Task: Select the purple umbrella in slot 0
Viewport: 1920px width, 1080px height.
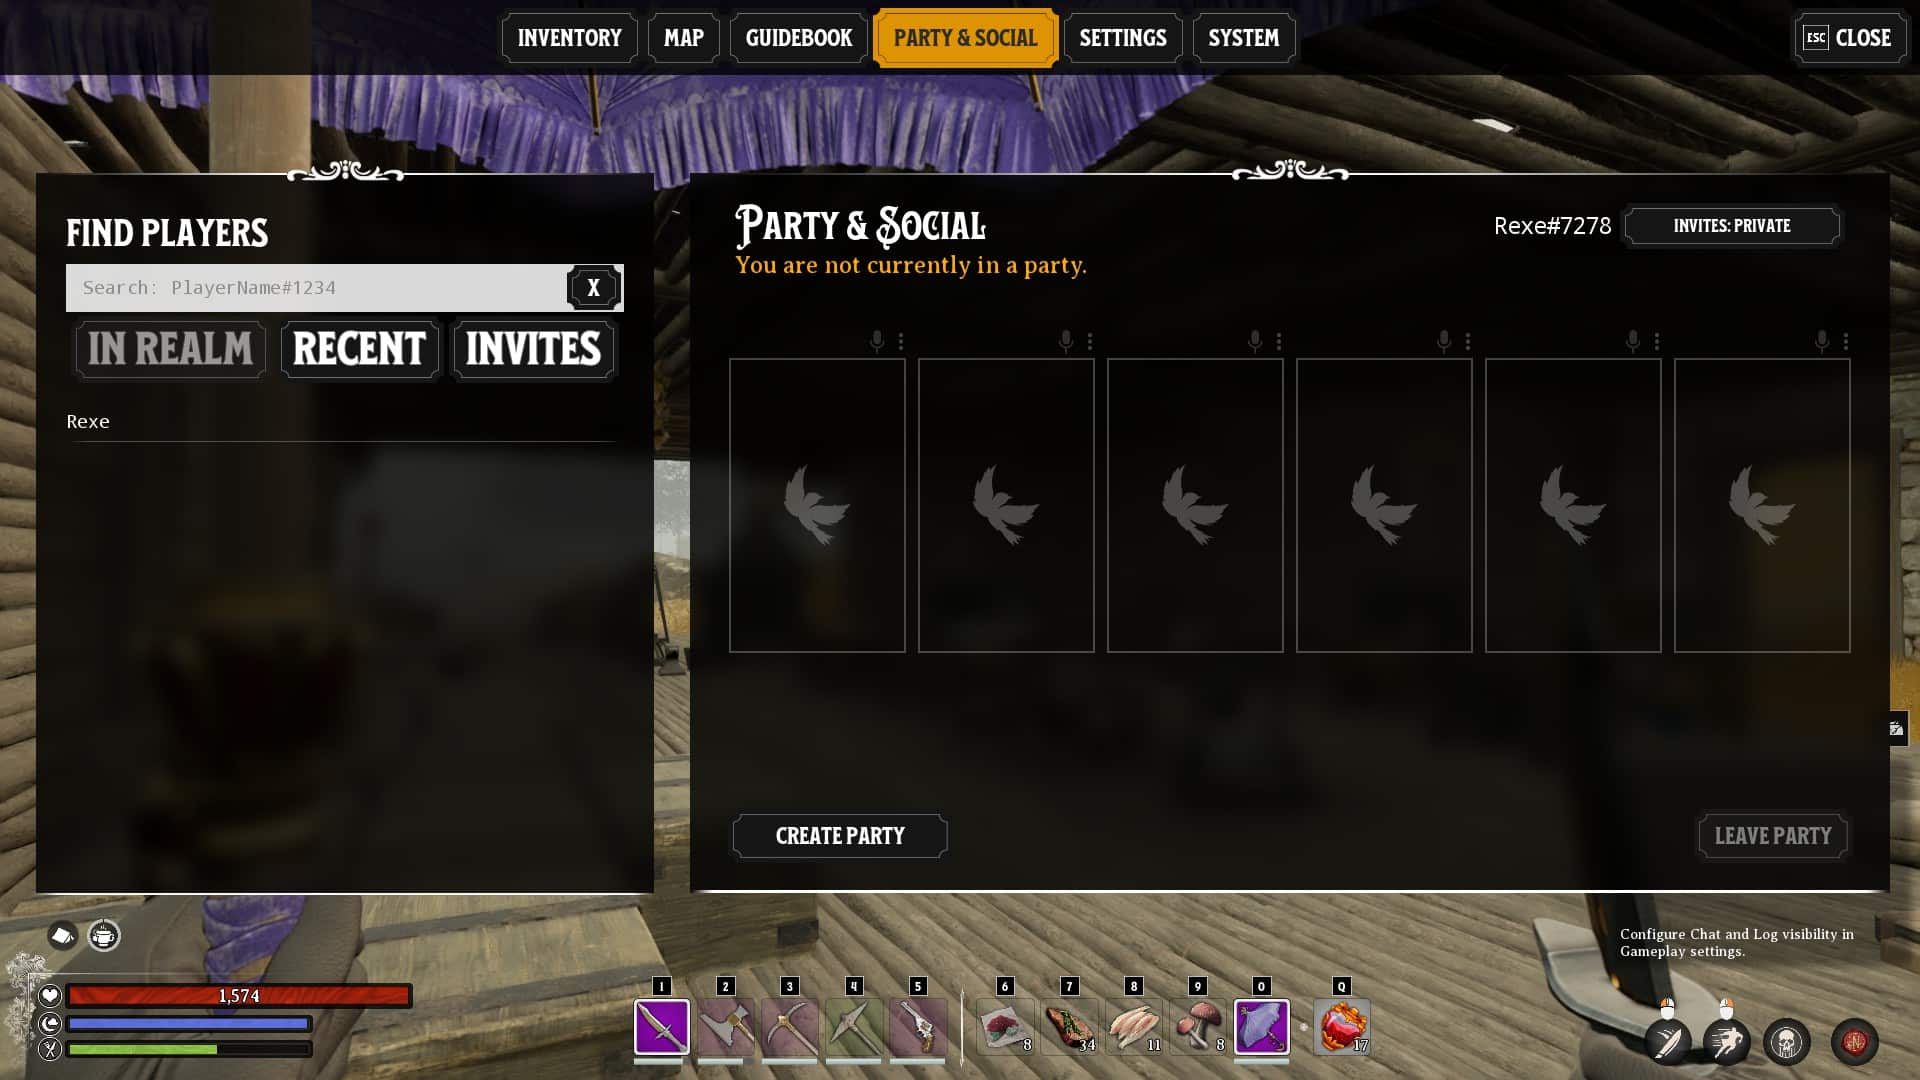Action: [1262, 1026]
